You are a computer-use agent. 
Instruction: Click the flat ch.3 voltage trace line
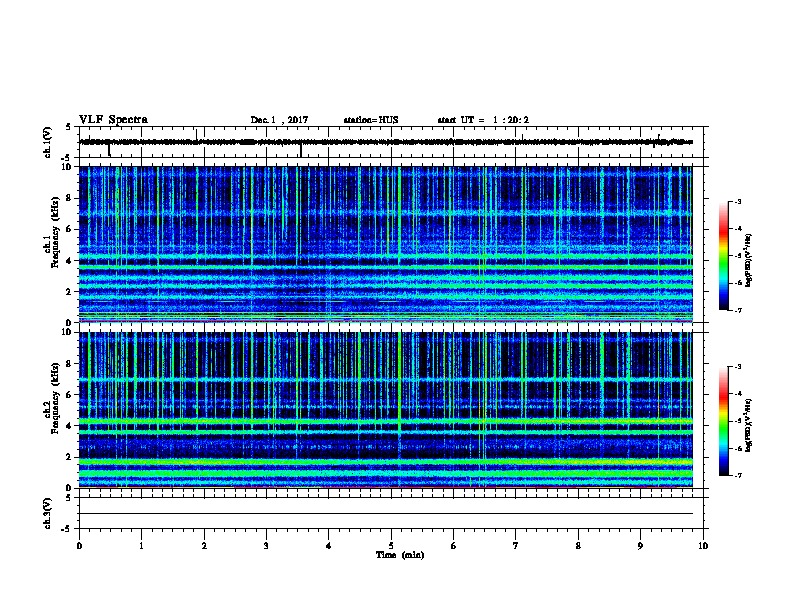tap(386, 514)
